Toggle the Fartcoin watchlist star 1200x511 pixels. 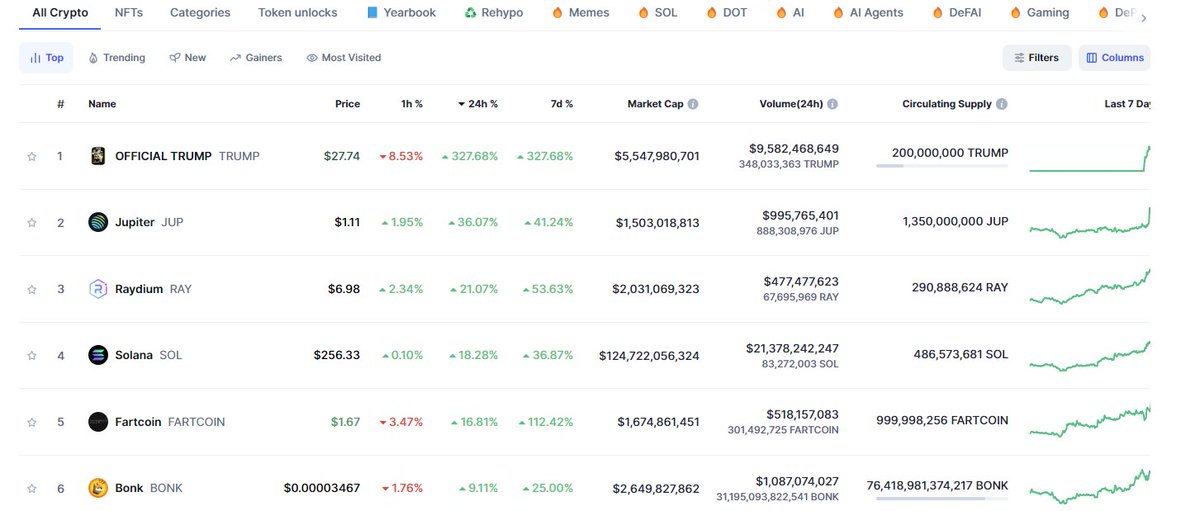point(32,422)
